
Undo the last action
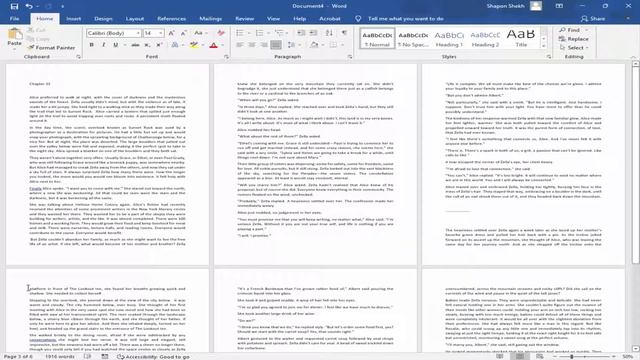click(x=29, y=6)
